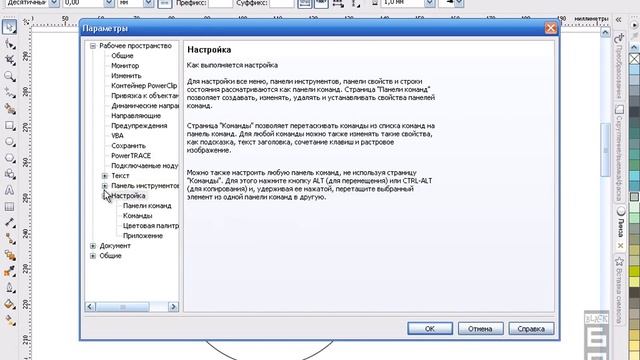The width and height of the screenshot is (640, 360).
Task: Pick the cyan palette swatch
Action: [634, 176]
